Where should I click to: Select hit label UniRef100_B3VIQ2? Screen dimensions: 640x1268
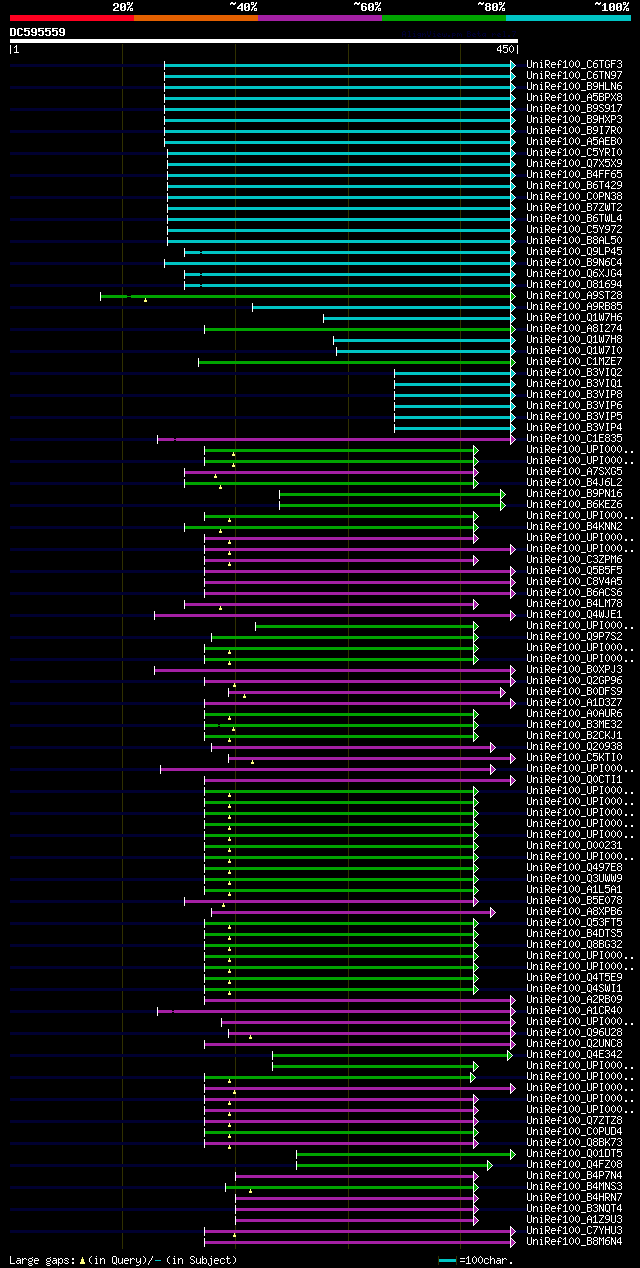click(x=574, y=373)
